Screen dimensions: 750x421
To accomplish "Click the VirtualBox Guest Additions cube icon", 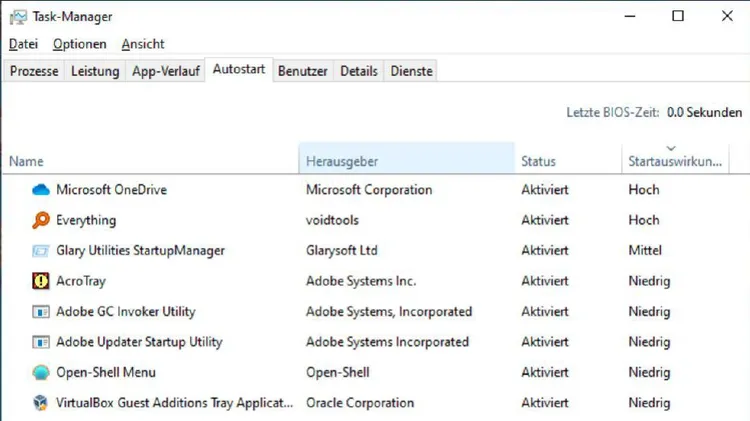I will 41,403.
